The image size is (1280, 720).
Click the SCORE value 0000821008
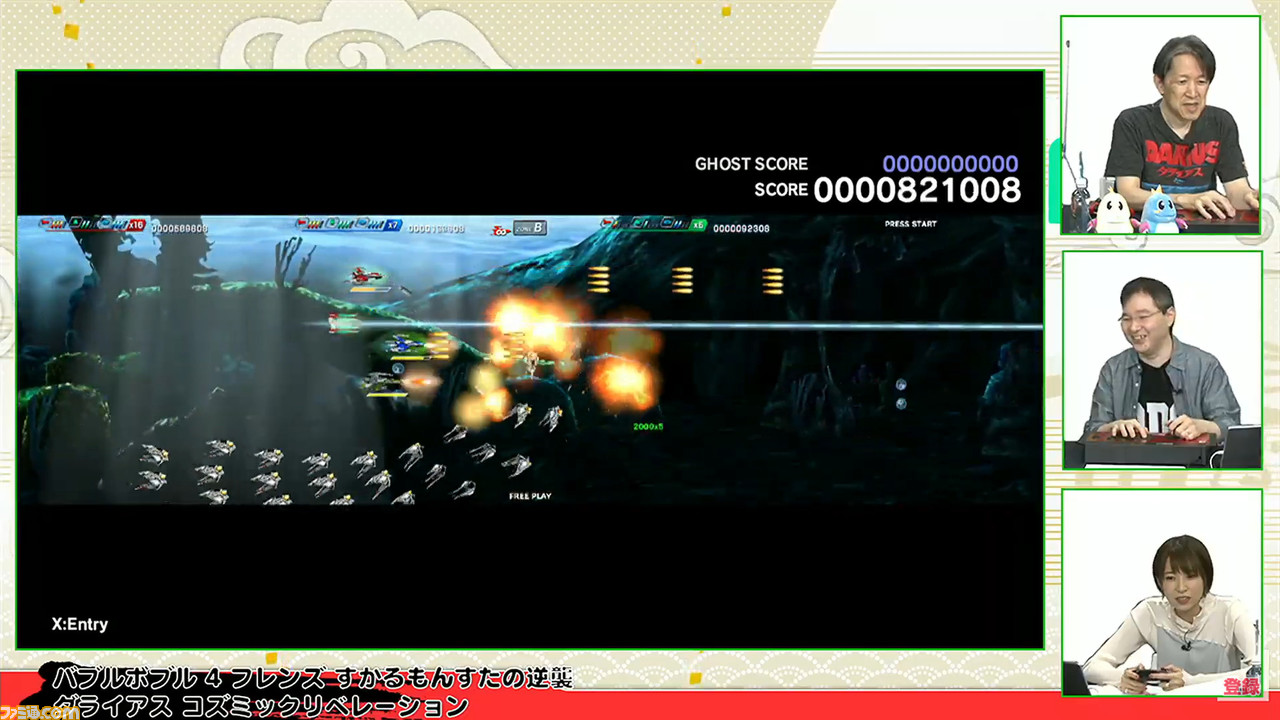[917, 190]
